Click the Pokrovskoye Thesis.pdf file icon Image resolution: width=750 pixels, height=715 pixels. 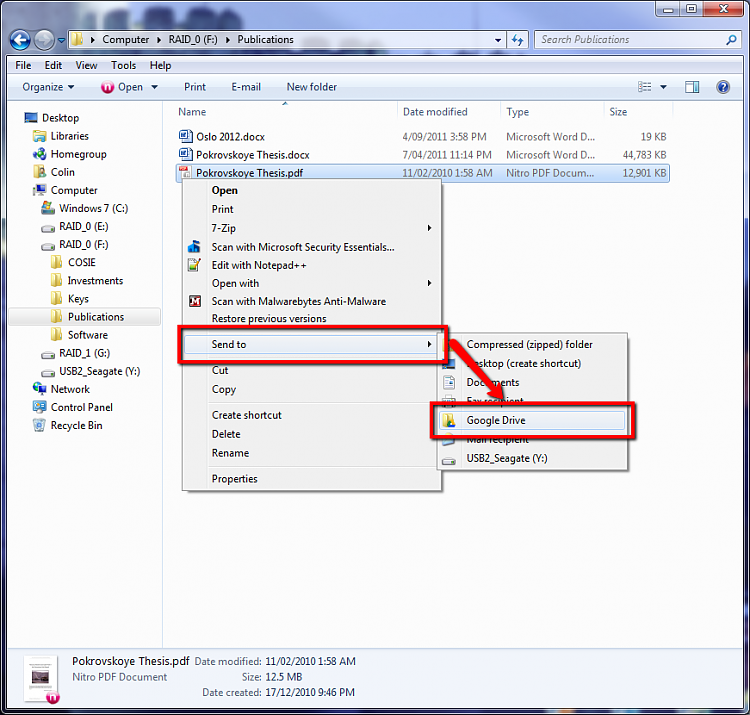pos(186,173)
